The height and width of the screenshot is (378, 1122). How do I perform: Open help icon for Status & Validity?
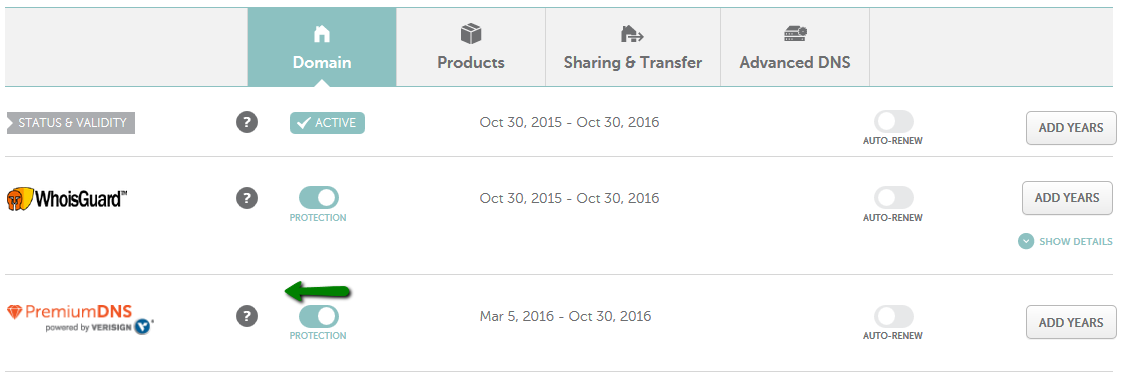click(247, 122)
